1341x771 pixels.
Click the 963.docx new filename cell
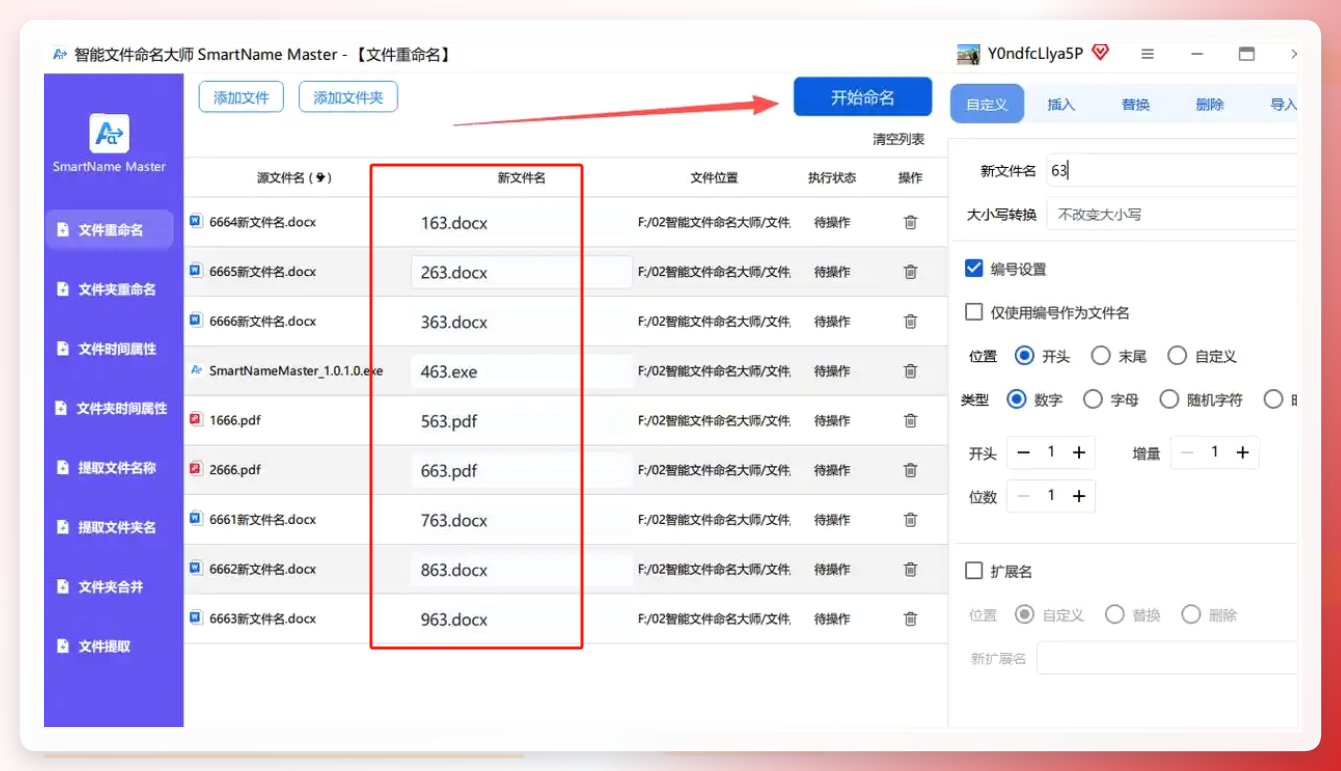tap(521, 619)
